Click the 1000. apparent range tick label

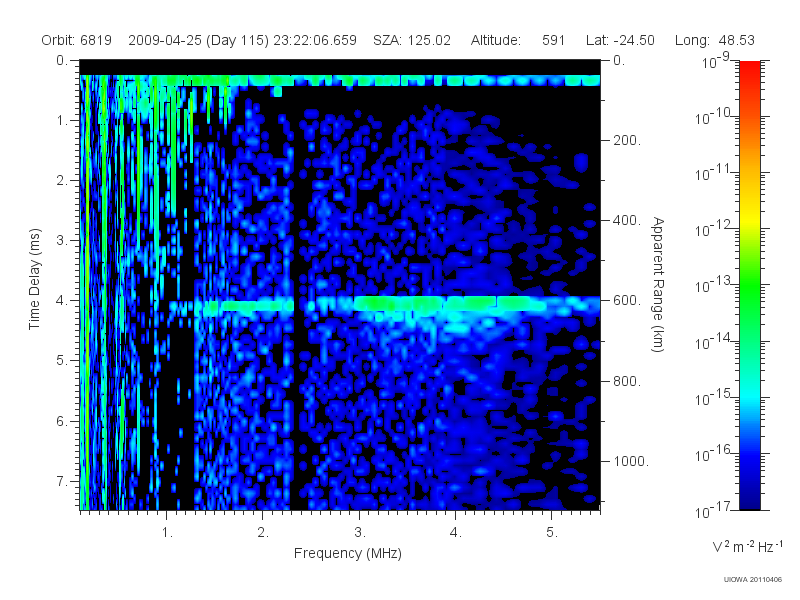pyautogui.click(x=631, y=461)
